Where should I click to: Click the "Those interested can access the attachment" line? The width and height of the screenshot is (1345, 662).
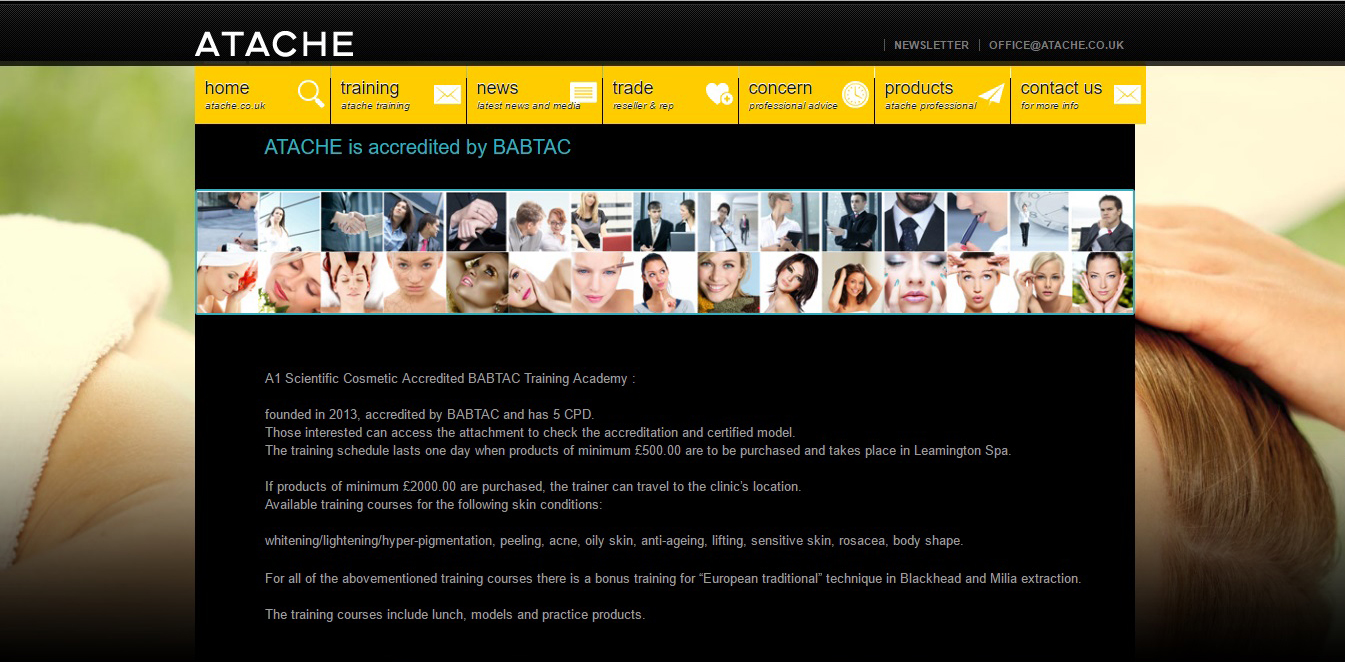click(x=530, y=433)
